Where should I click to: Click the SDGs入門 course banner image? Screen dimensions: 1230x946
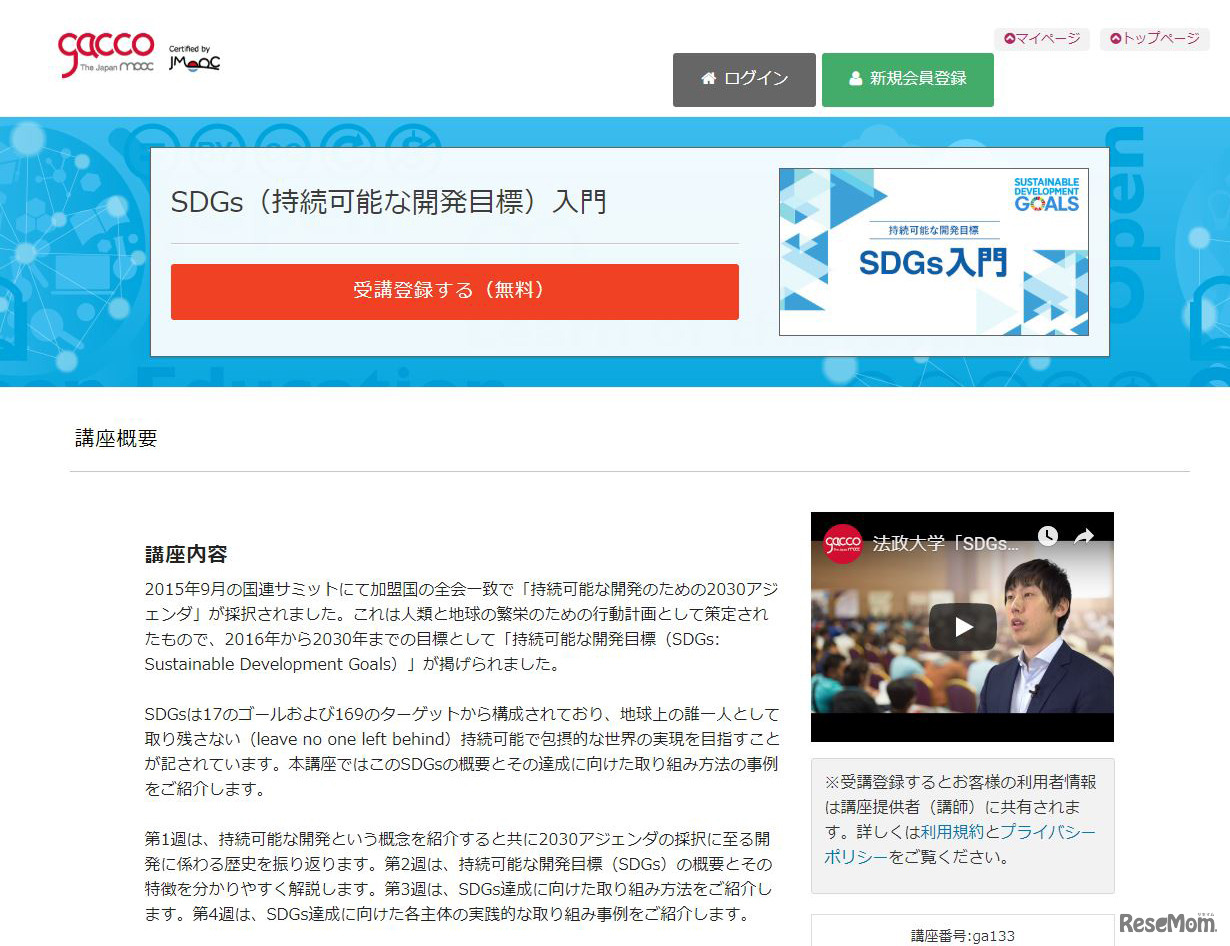click(x=934, y=252)
